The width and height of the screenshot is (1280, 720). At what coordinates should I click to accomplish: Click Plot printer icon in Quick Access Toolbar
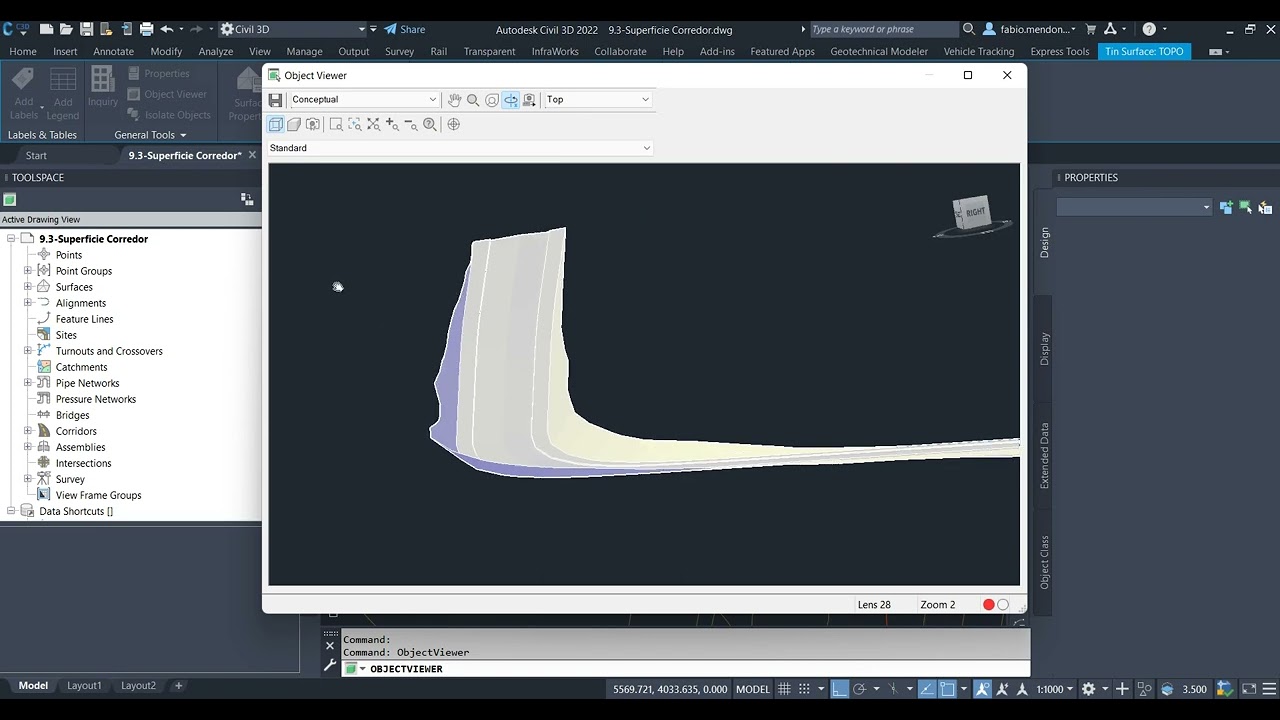click(147, 29)
